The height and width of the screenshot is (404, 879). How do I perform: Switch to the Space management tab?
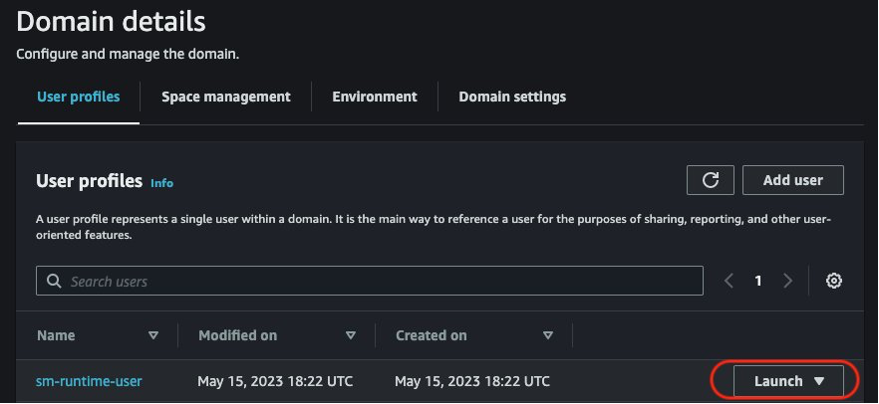tap(226, 97)
